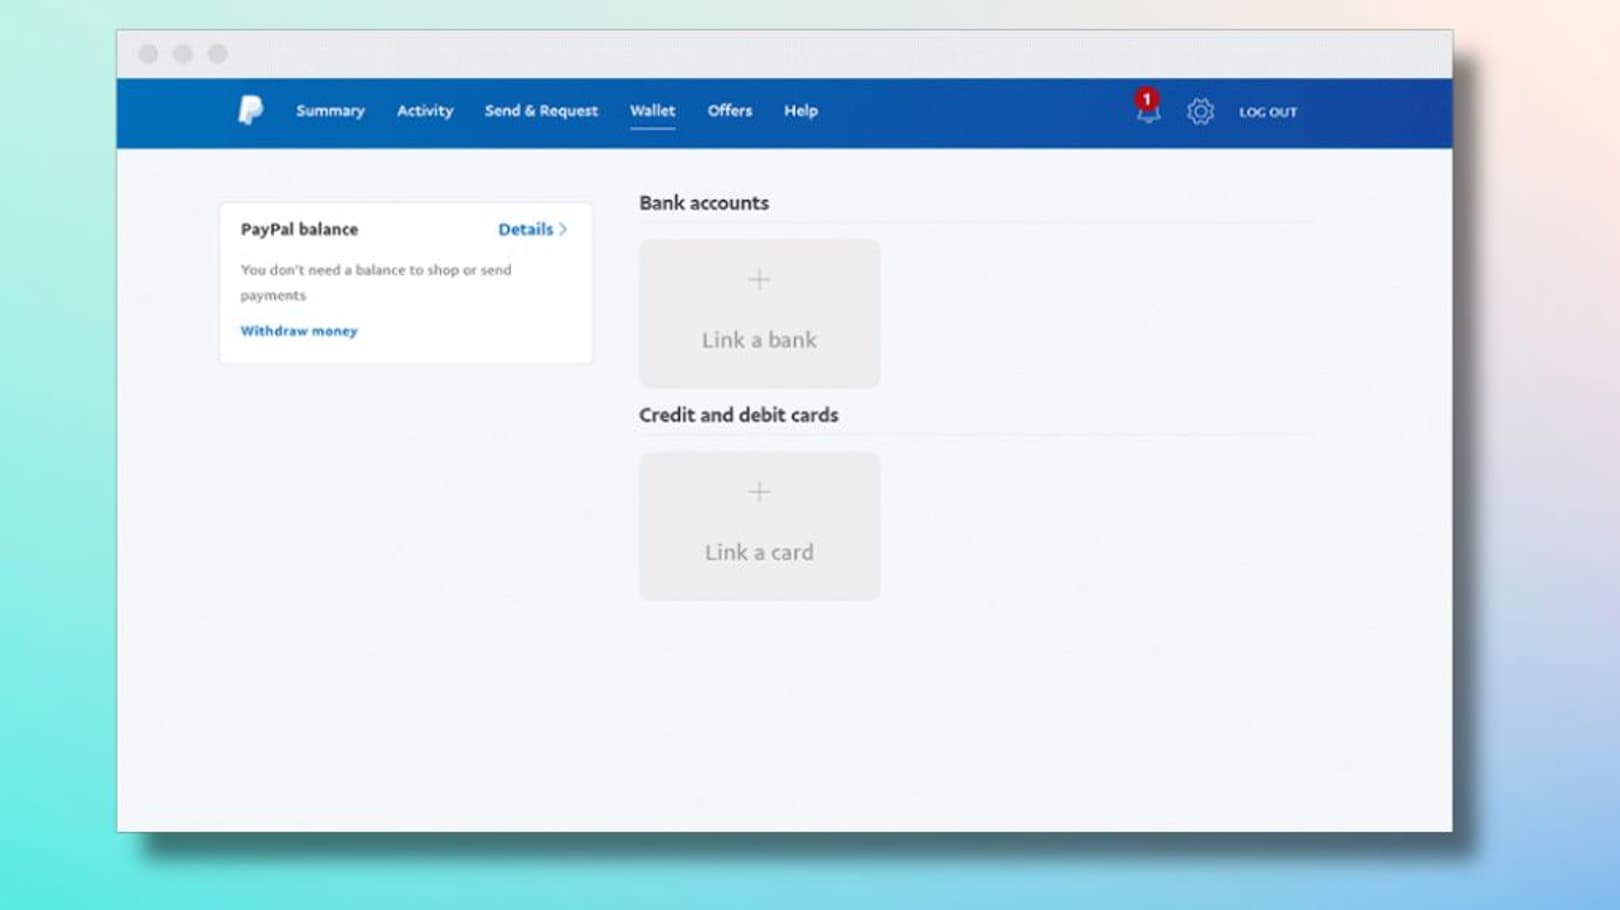Open the Help menu item

(x=800, y=111)
